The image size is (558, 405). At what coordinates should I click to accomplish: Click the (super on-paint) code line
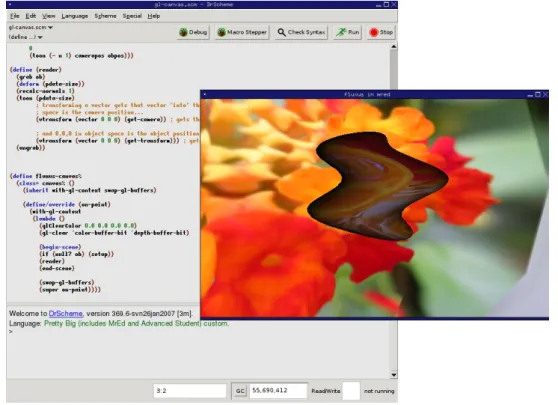70,290
